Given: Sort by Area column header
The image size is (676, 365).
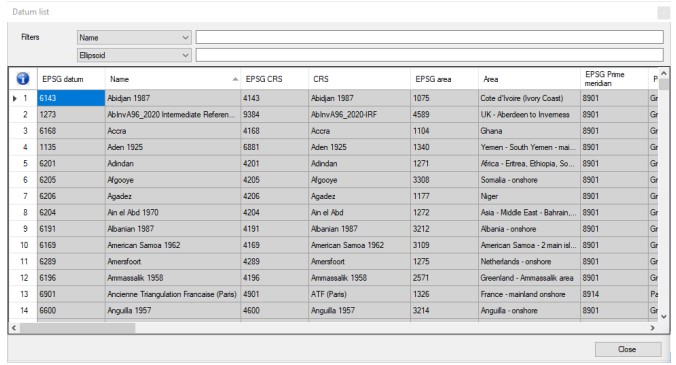Looking at the screenshot, I should [x=529, y=79].
